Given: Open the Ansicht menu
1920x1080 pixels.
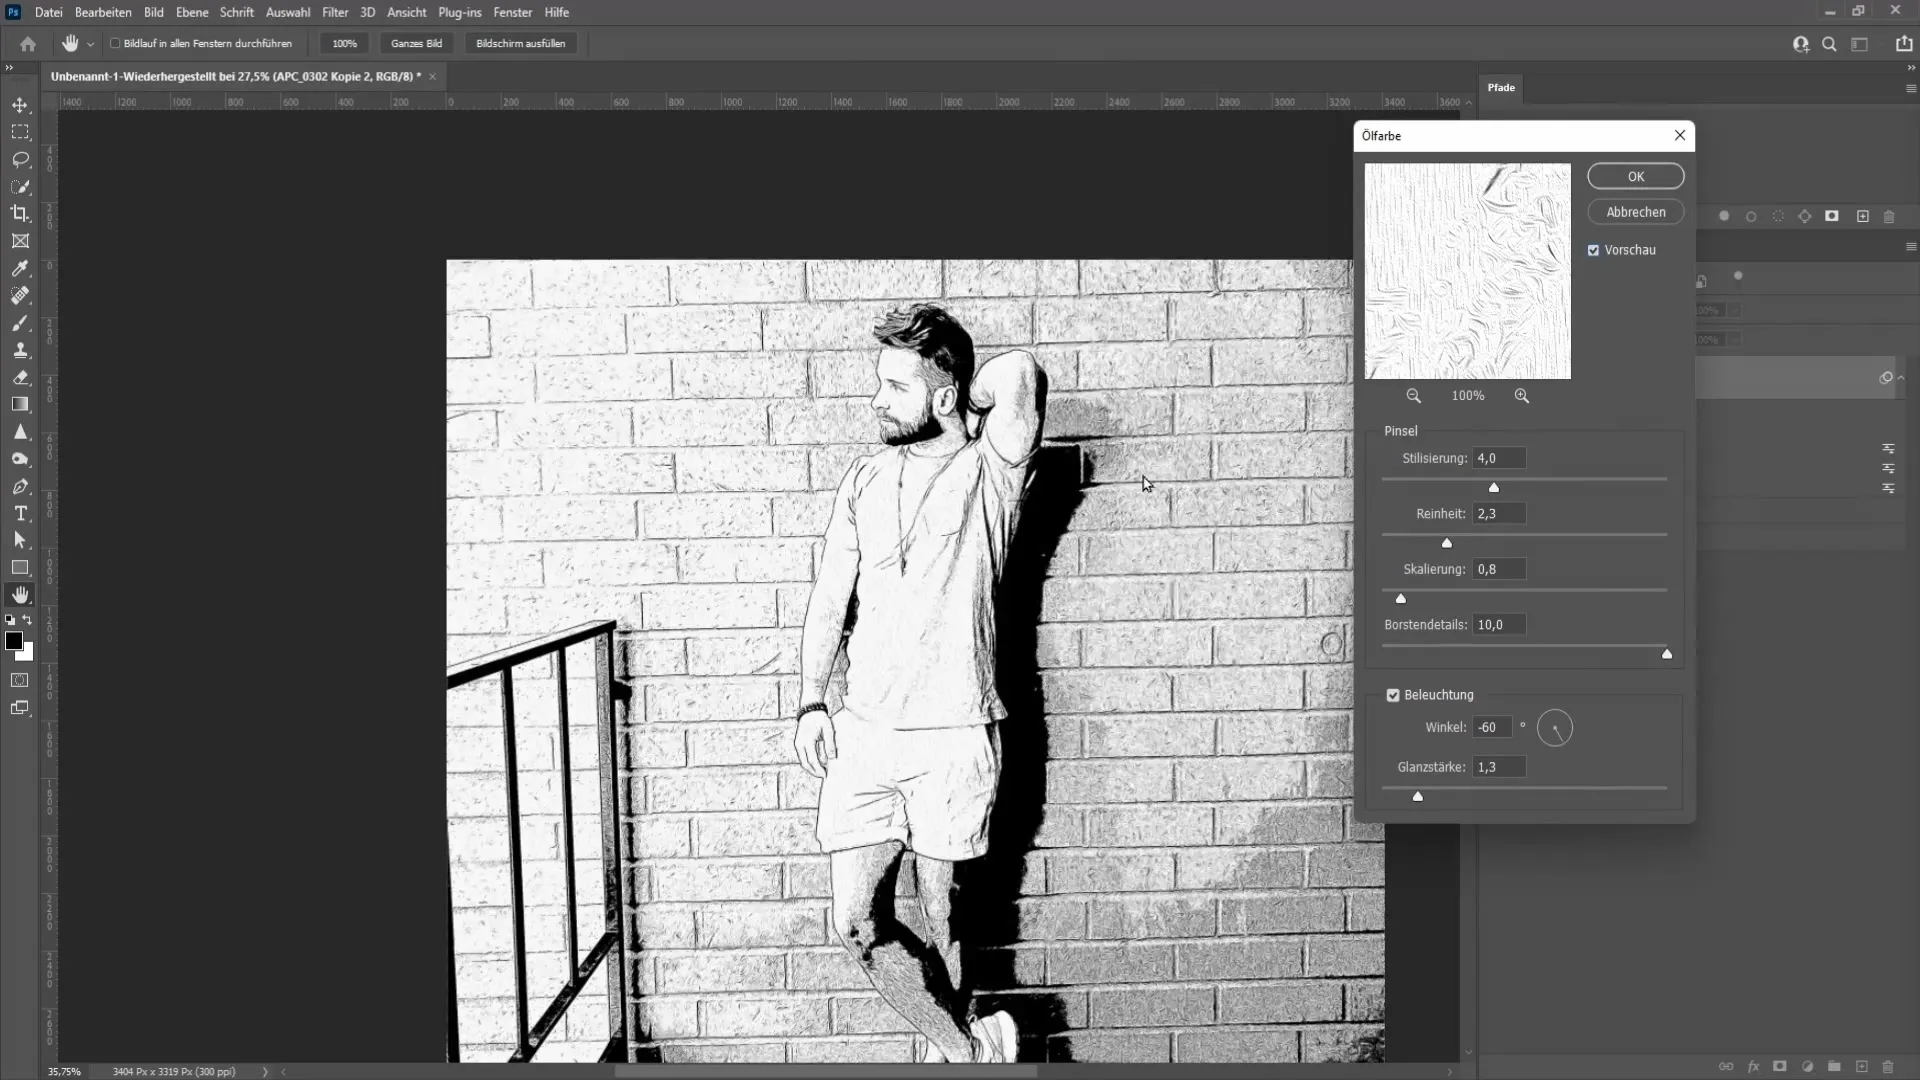Looking at the screenshot, I should [407, 12].
